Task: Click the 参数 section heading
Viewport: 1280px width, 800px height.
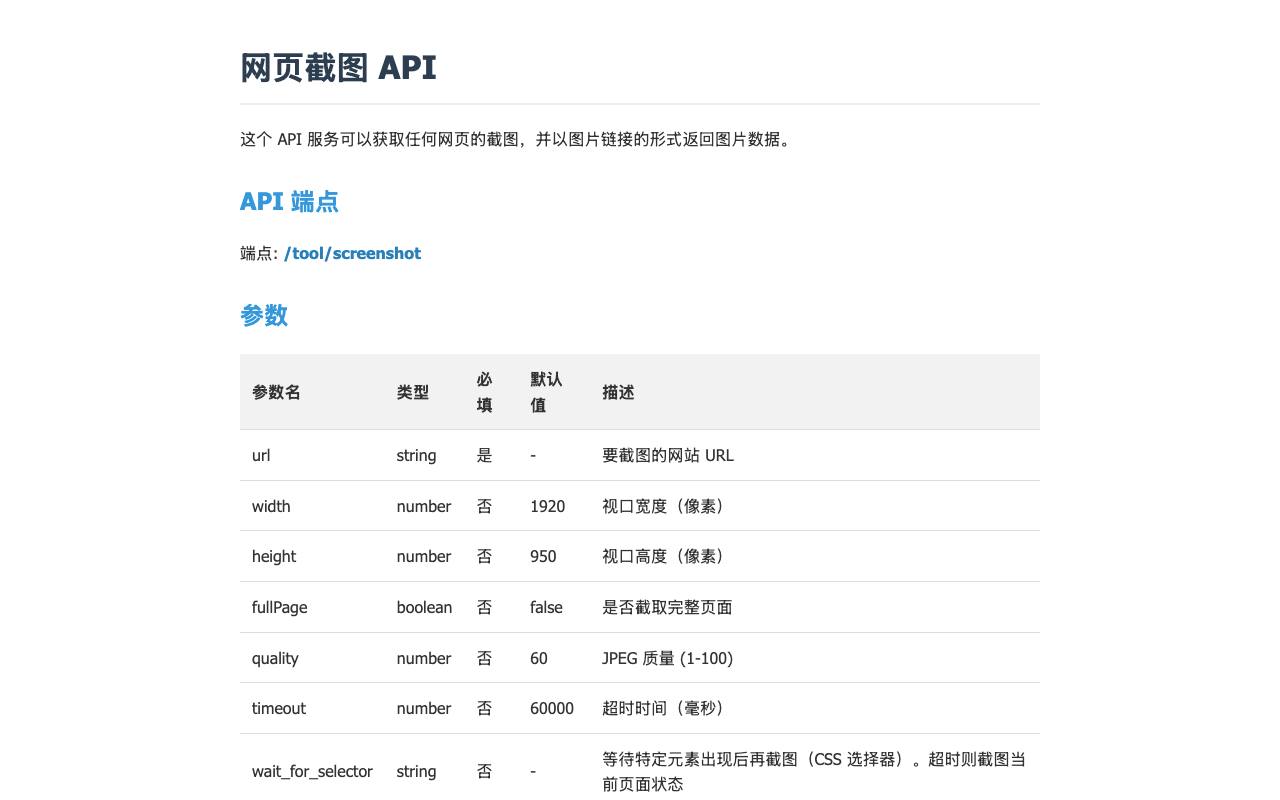Action: click(x=264, y=315)
